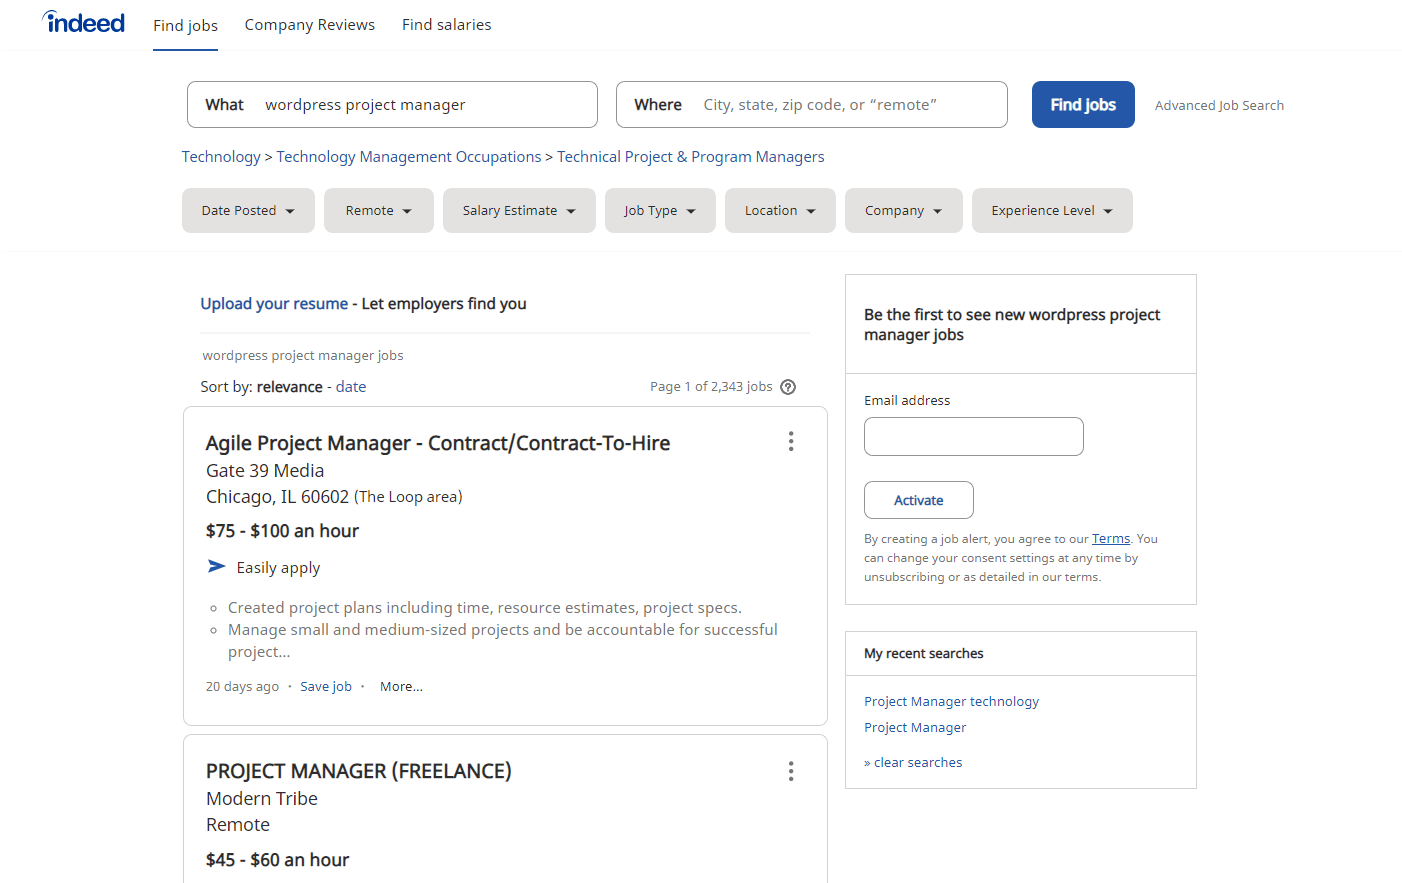Focus the What search field

392,105
